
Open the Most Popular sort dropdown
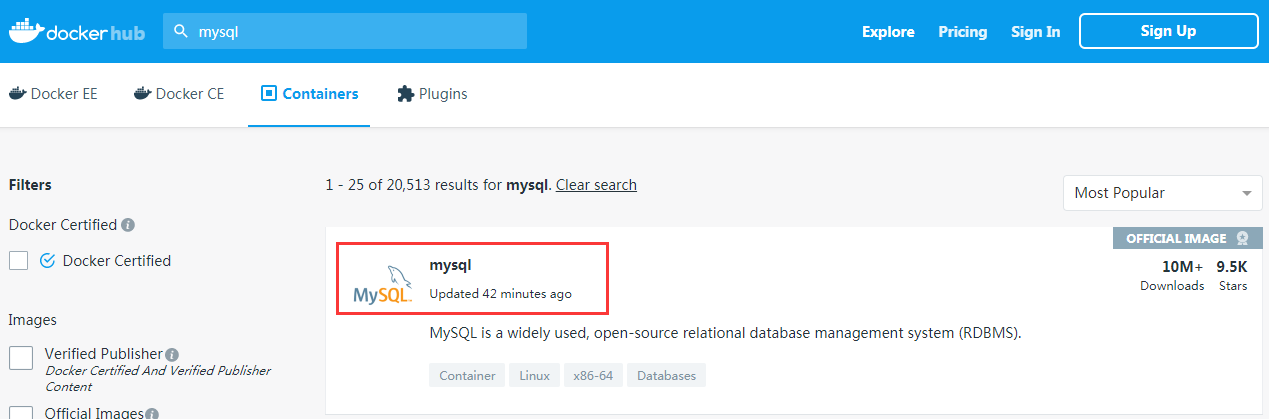pyautogui.click(x=1161, y=193)
